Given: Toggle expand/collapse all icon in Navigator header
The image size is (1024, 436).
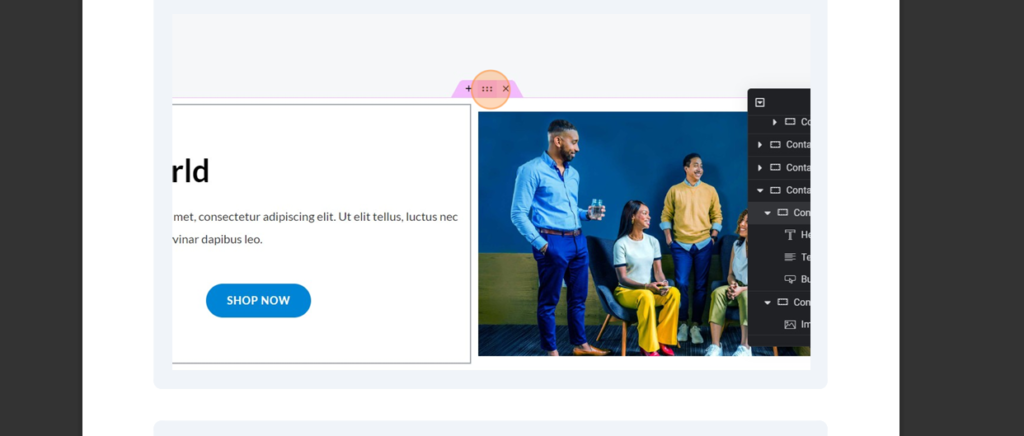Looking at the screenshot, I should [x=760, y=102].
